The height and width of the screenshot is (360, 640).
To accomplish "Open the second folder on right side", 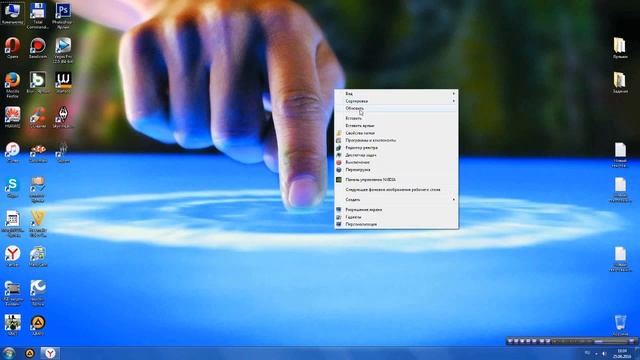I will (620, 83).
